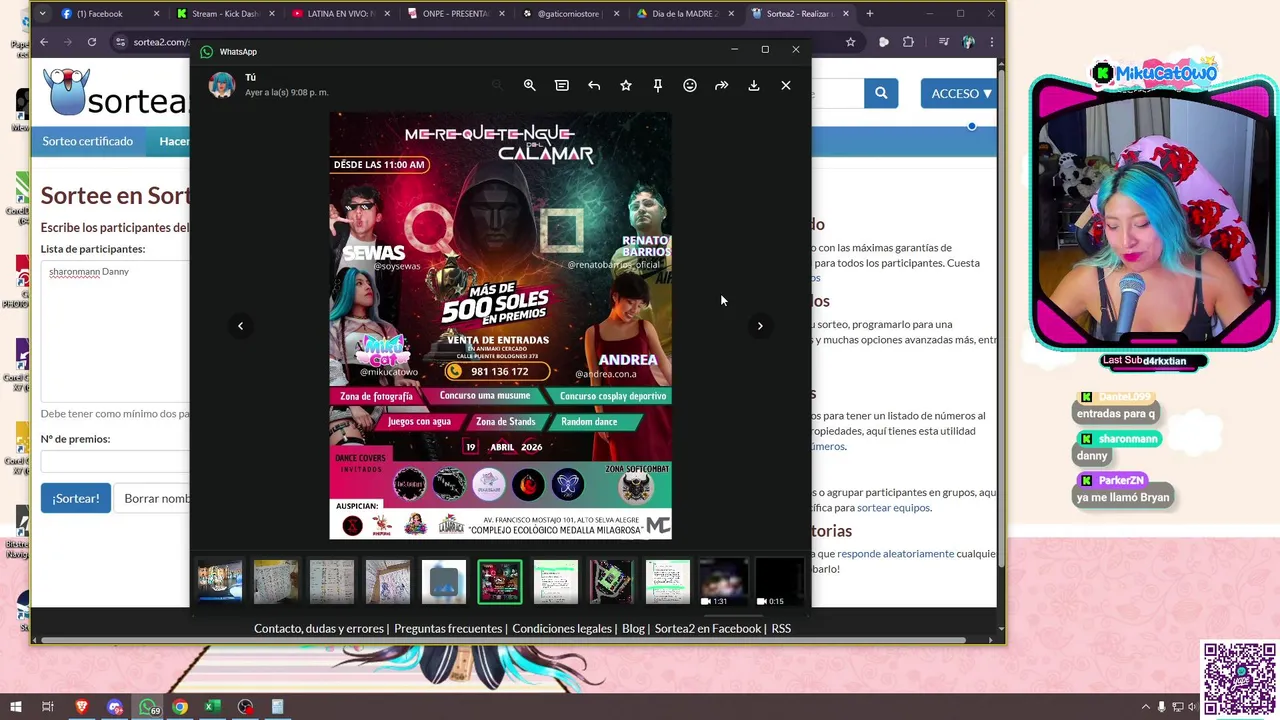
Task: Open the Sortea2 en Facebook link
Action: 708,629
